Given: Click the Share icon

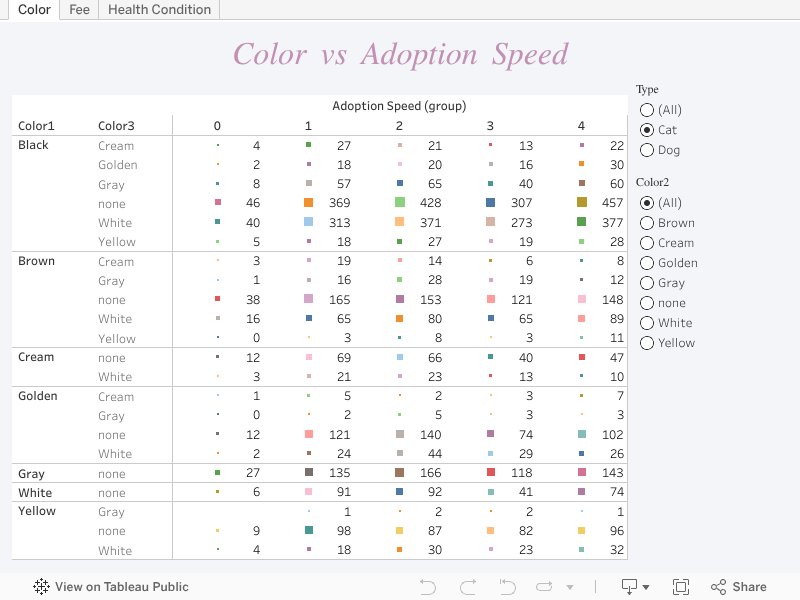Looking at the screenshot, I should (738, 587).
